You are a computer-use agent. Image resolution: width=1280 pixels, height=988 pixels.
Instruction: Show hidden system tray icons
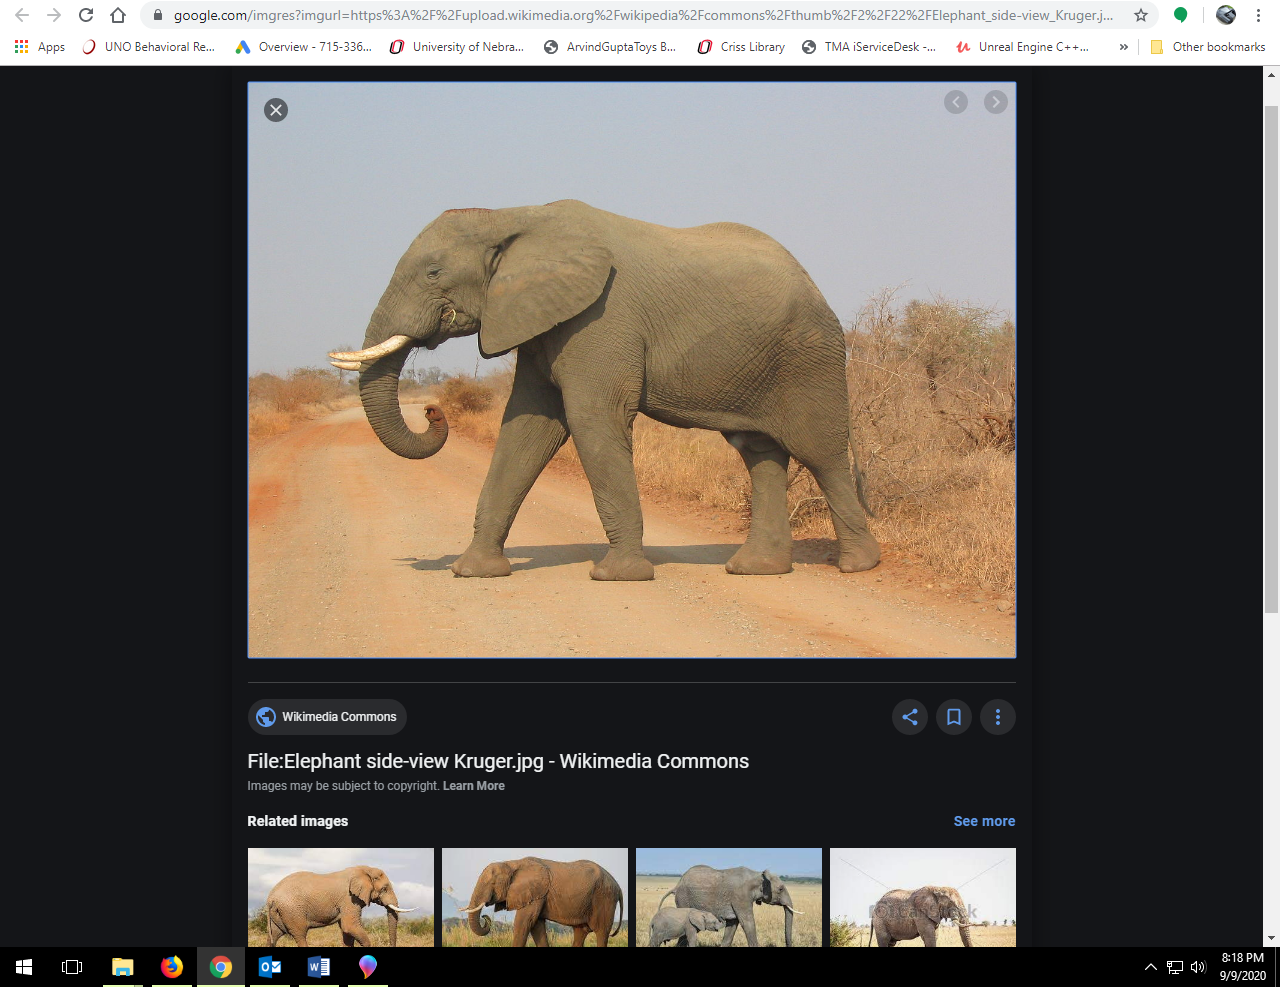point(1150,967)
